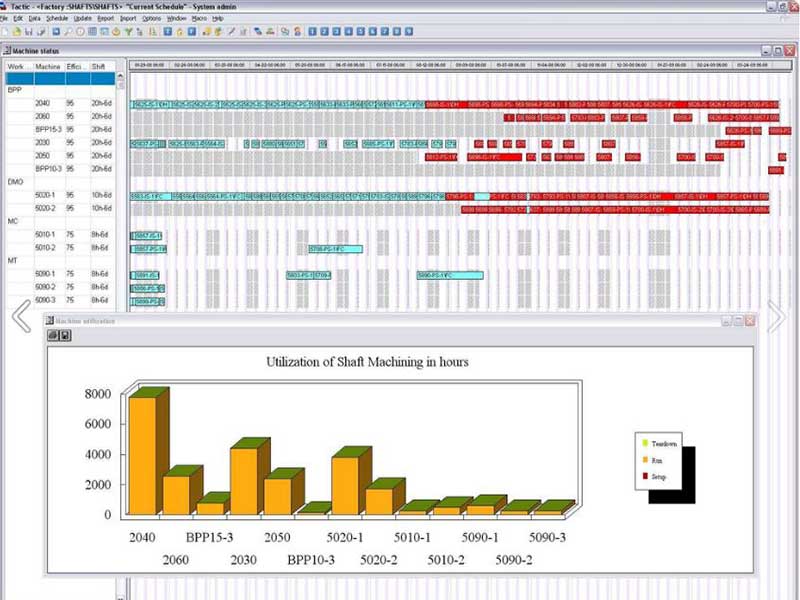Click the red Setup color swatch
Image resolution: width=800 pixels, height=600 pixels.
[645, 475]
